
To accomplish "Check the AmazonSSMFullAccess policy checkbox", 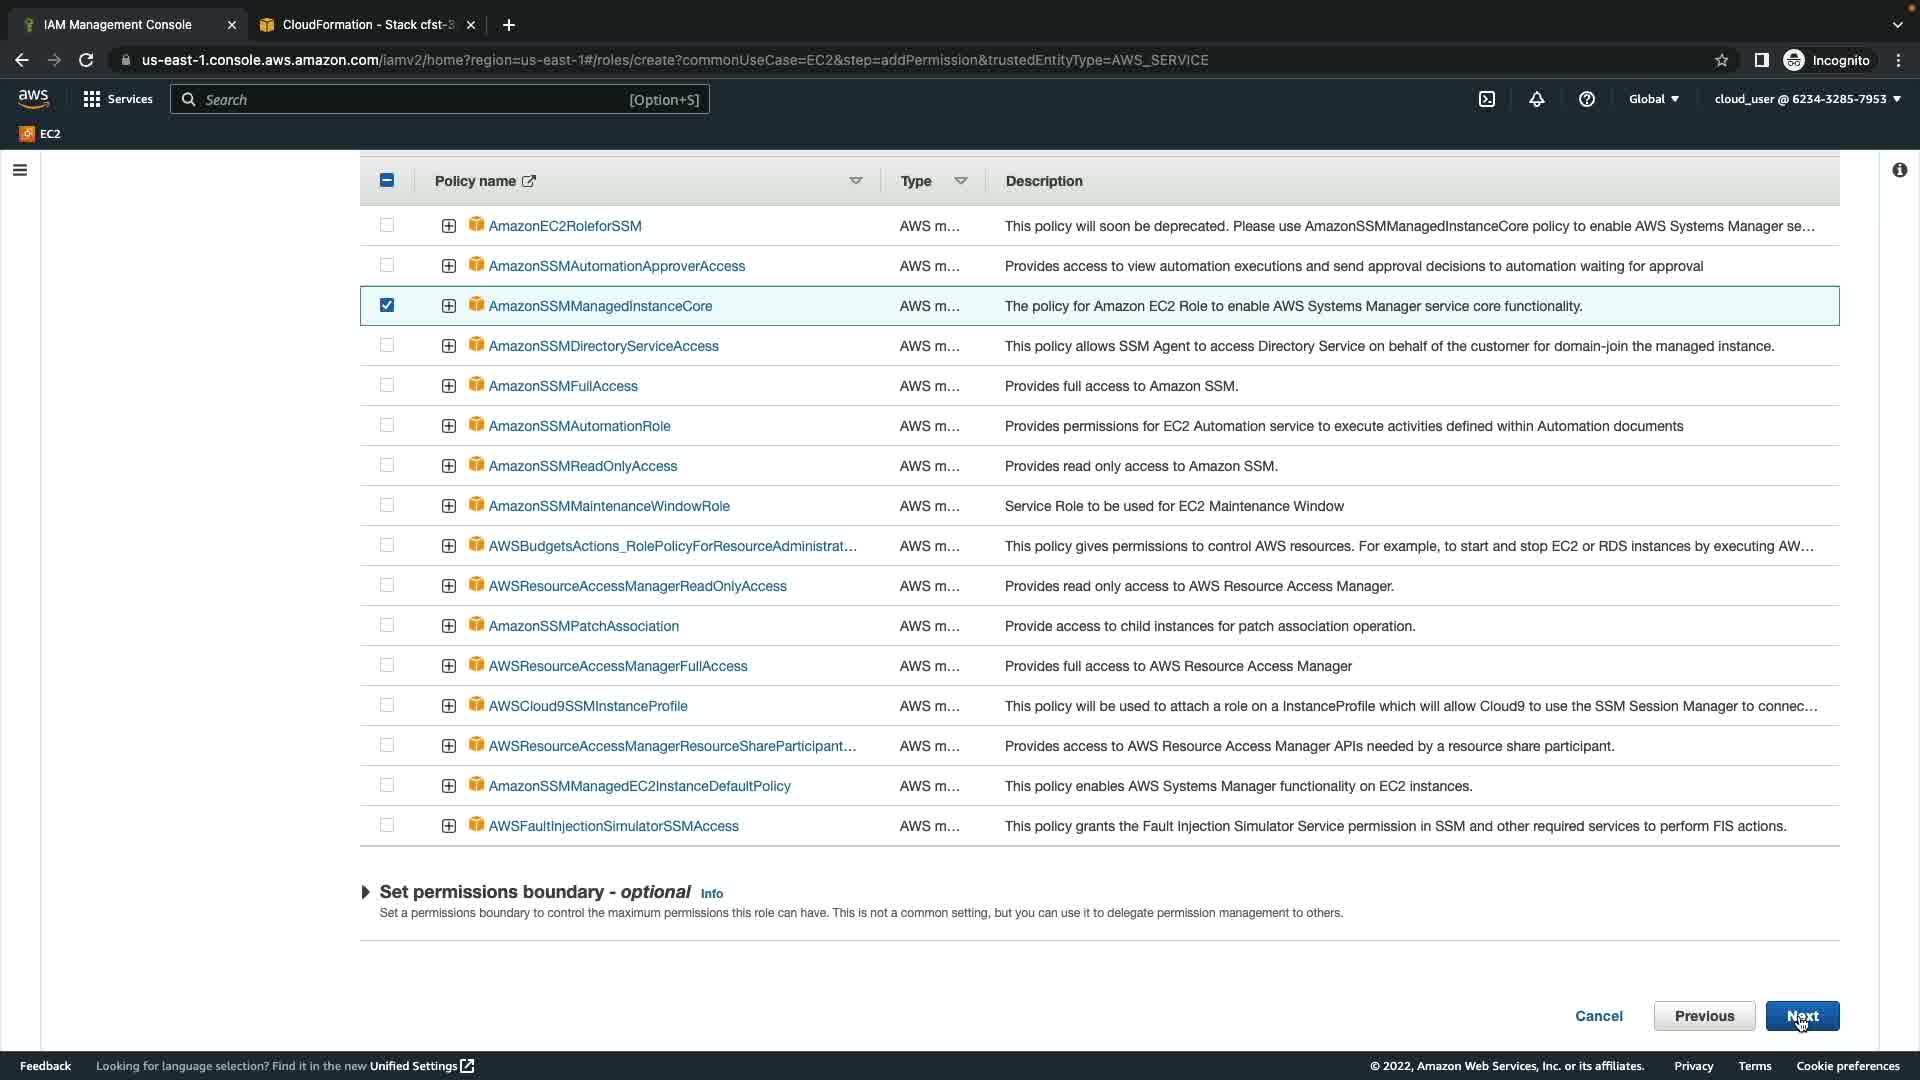I will tap(387, 385).
